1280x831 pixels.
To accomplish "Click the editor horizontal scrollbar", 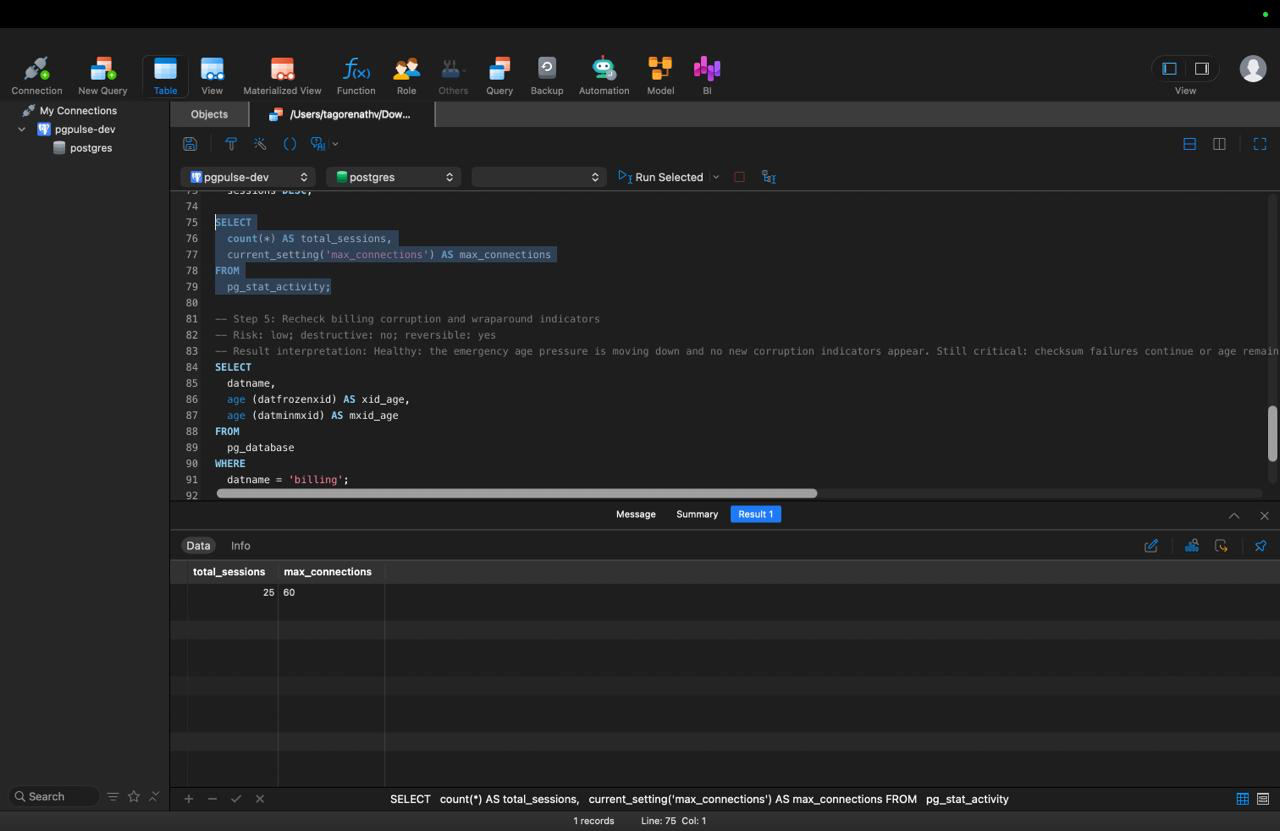I will coord(517,493).
